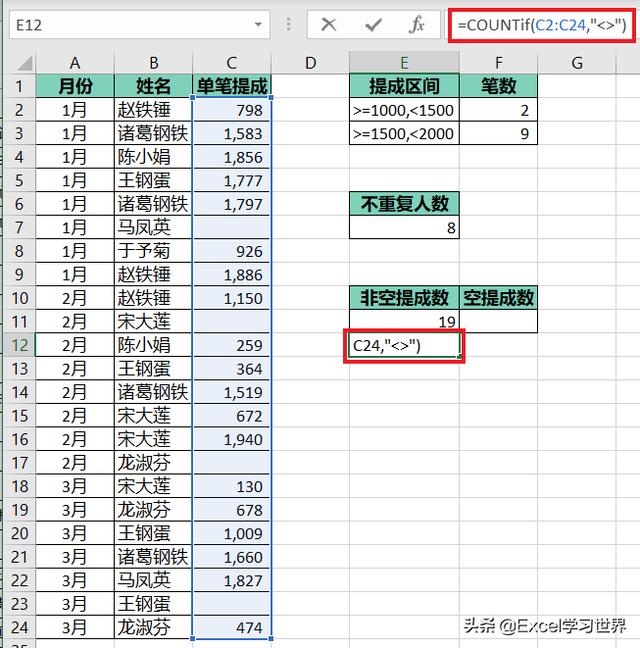Click the cell with value 926

pos(231,251)
